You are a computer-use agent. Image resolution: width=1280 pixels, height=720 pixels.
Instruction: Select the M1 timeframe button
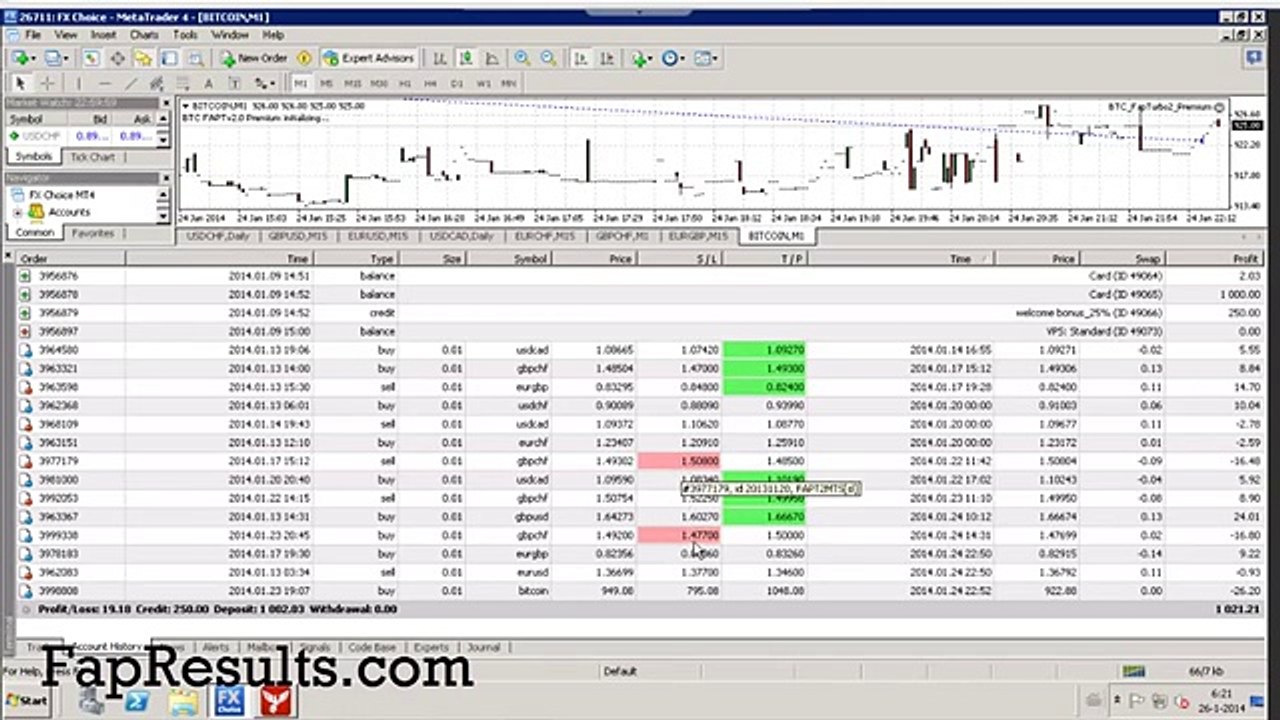click(x=301, y=84)
